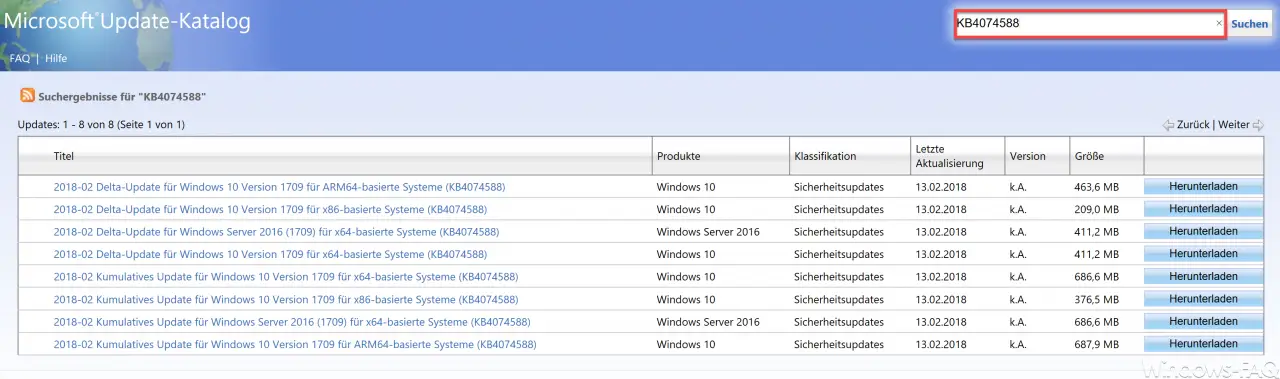Open Kumulatives Update Windows Server 2016 x64 link

pyautogui.click(x=292, y=322)
